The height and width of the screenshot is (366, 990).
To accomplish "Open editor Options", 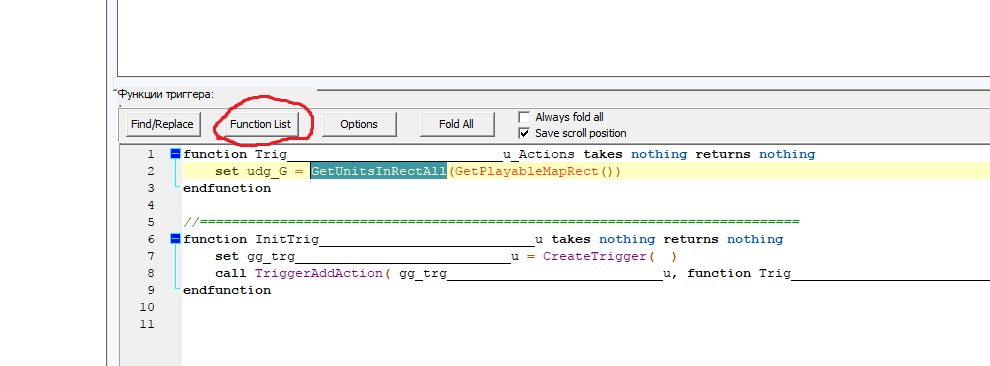I will click(359, 124).
